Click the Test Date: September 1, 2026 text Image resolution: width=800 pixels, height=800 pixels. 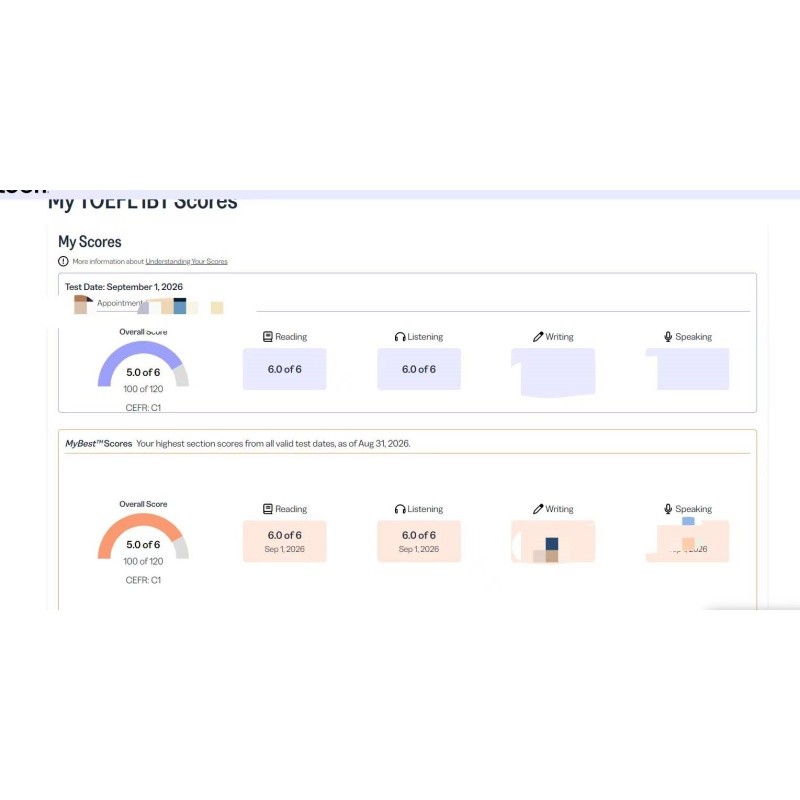123,287
